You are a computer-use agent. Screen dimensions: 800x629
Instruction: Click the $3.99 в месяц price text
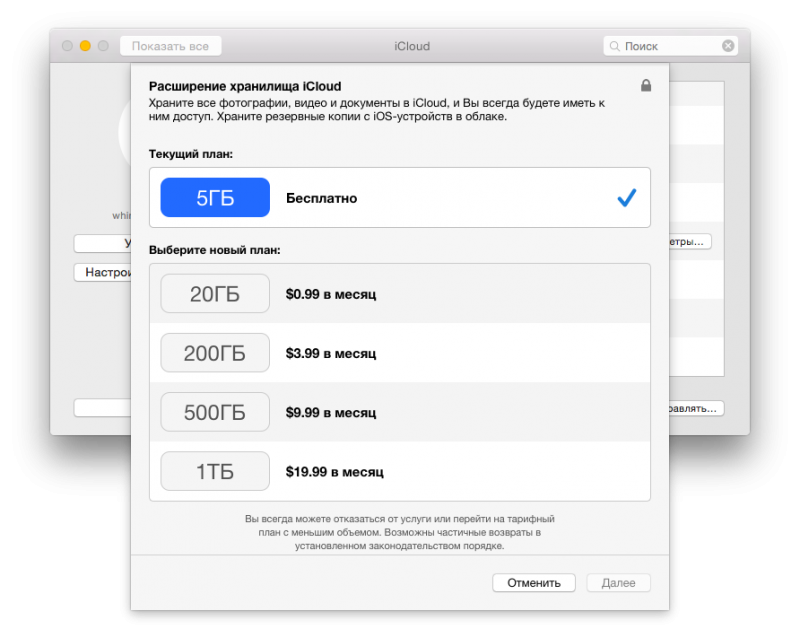pyautogui.click(x=331, y=354)
